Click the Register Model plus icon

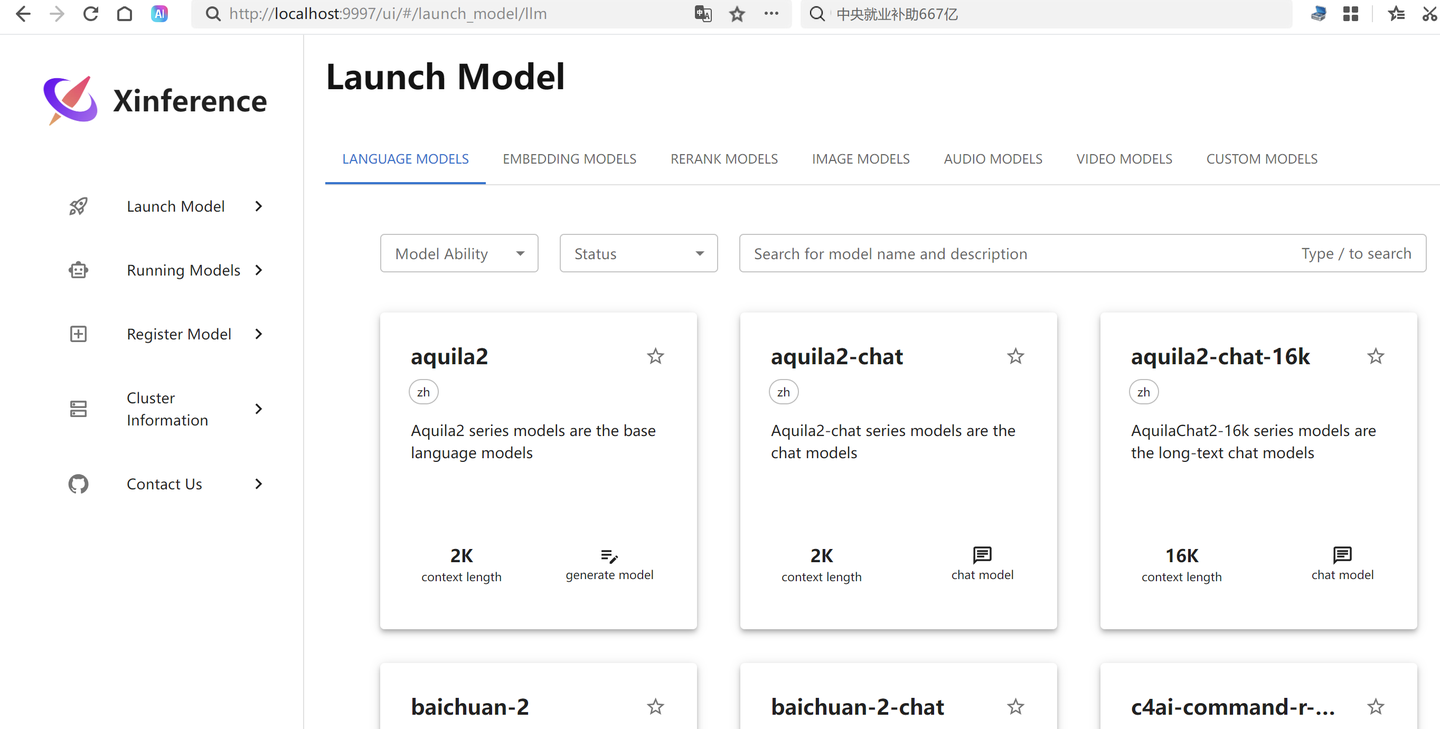[x=78, y=334]
